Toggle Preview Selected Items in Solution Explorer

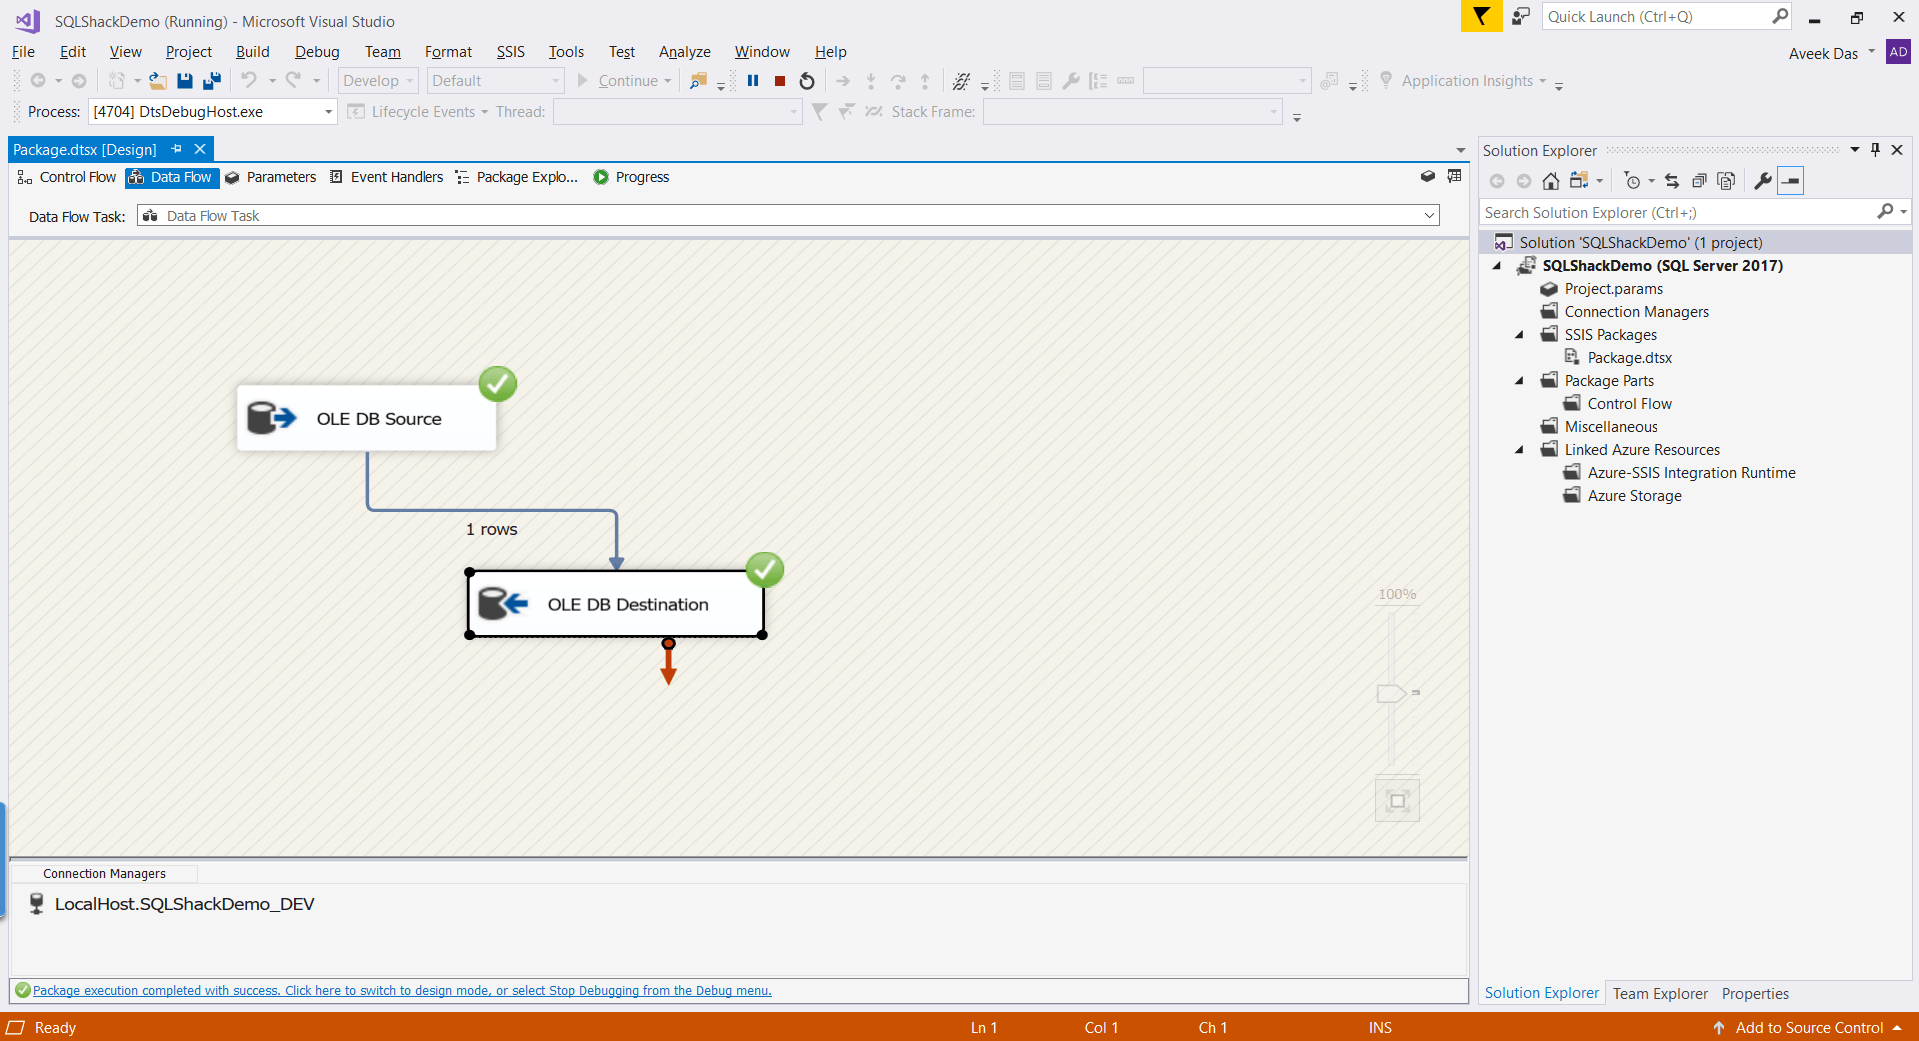(x=1790, y=181)
